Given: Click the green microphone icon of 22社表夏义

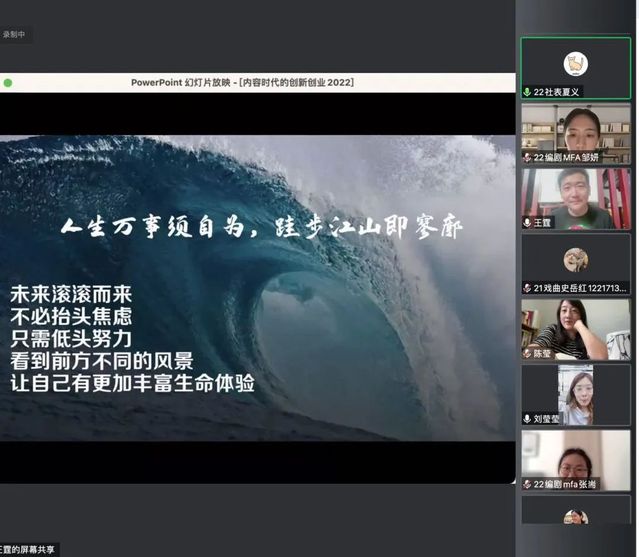Looking at the screenshot, I should [x=527, y=92].
